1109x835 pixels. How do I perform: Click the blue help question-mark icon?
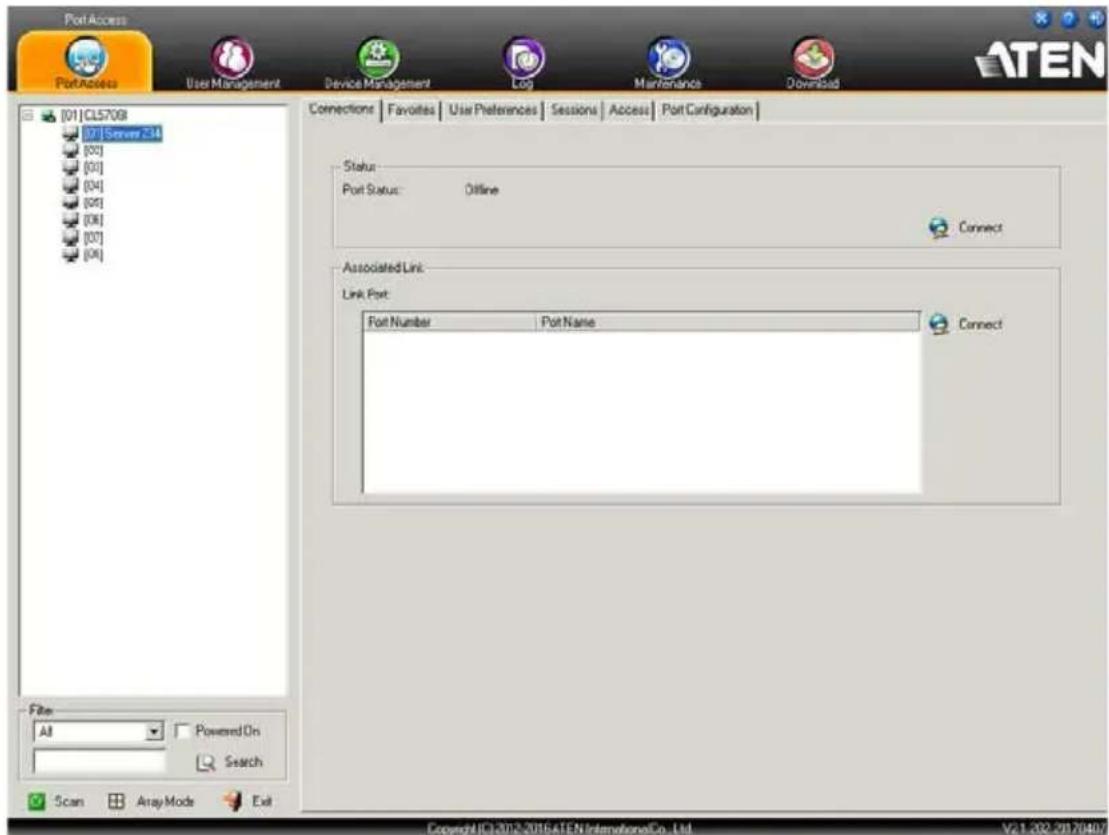point(1070,19)
